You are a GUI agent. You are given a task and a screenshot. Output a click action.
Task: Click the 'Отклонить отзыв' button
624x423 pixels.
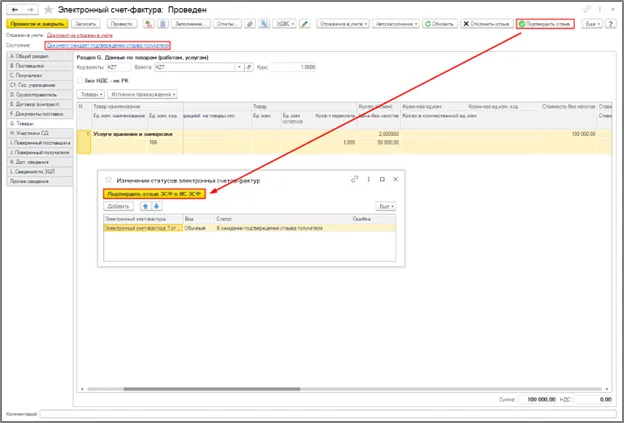click(x=487, y=24)
